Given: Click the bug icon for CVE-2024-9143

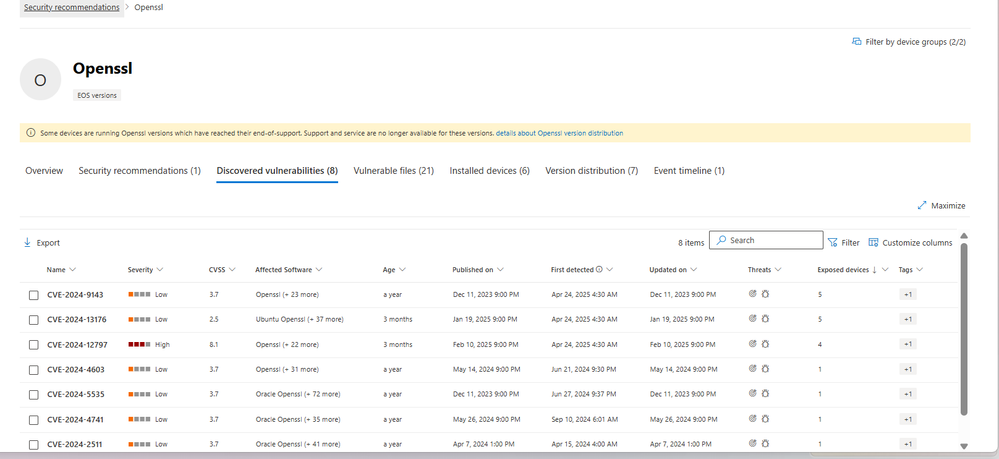Looking at the screenshot, I should [x=765, y=294].
